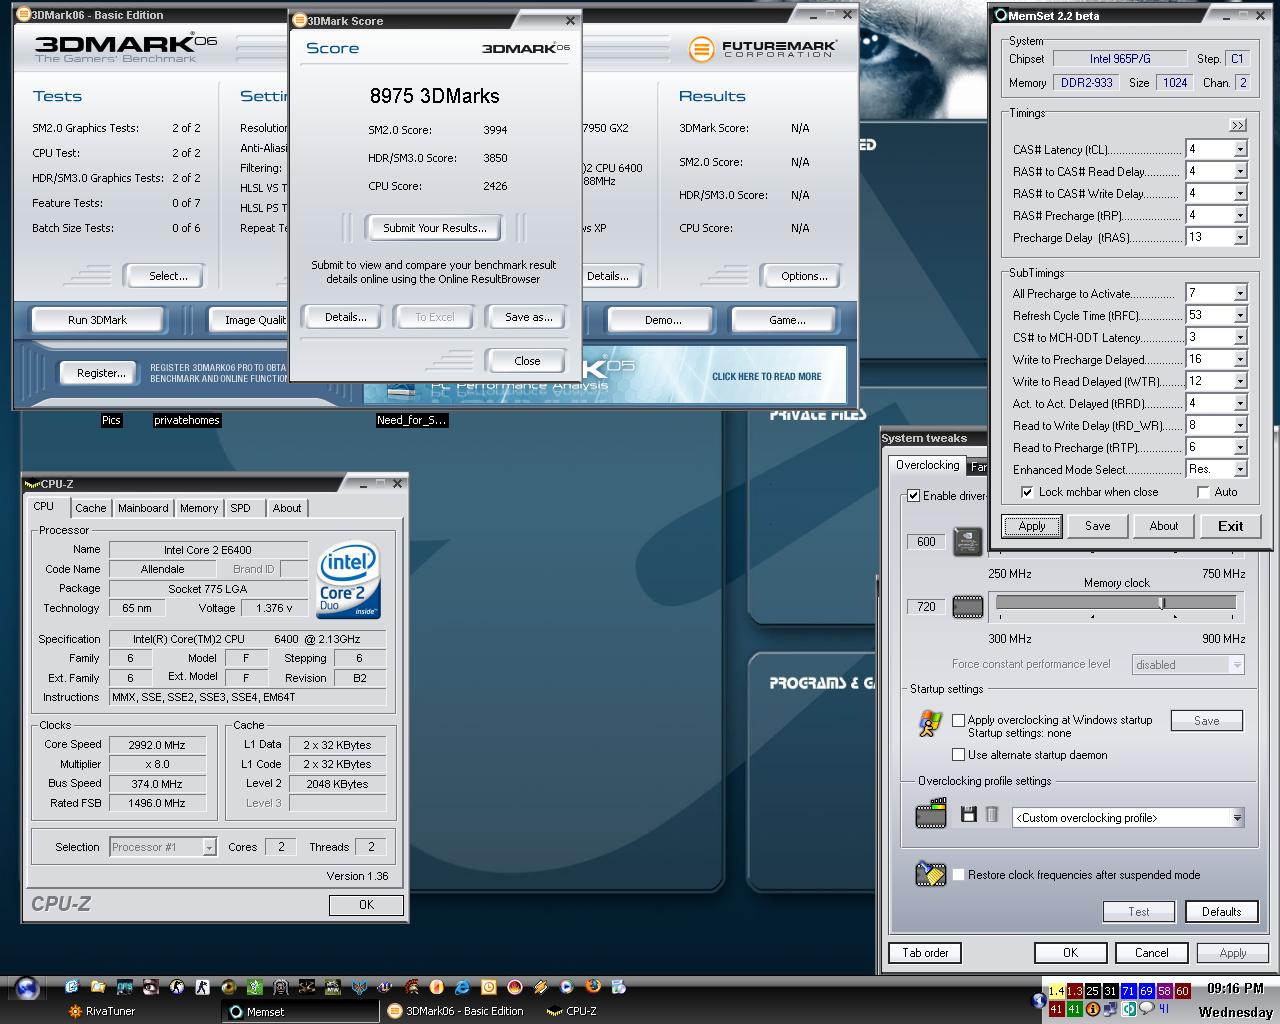This screenshot has width=1280, height=1024.
Task: Enable Apply overclocking at Windows startup
Action: click(x=959, y=720)
